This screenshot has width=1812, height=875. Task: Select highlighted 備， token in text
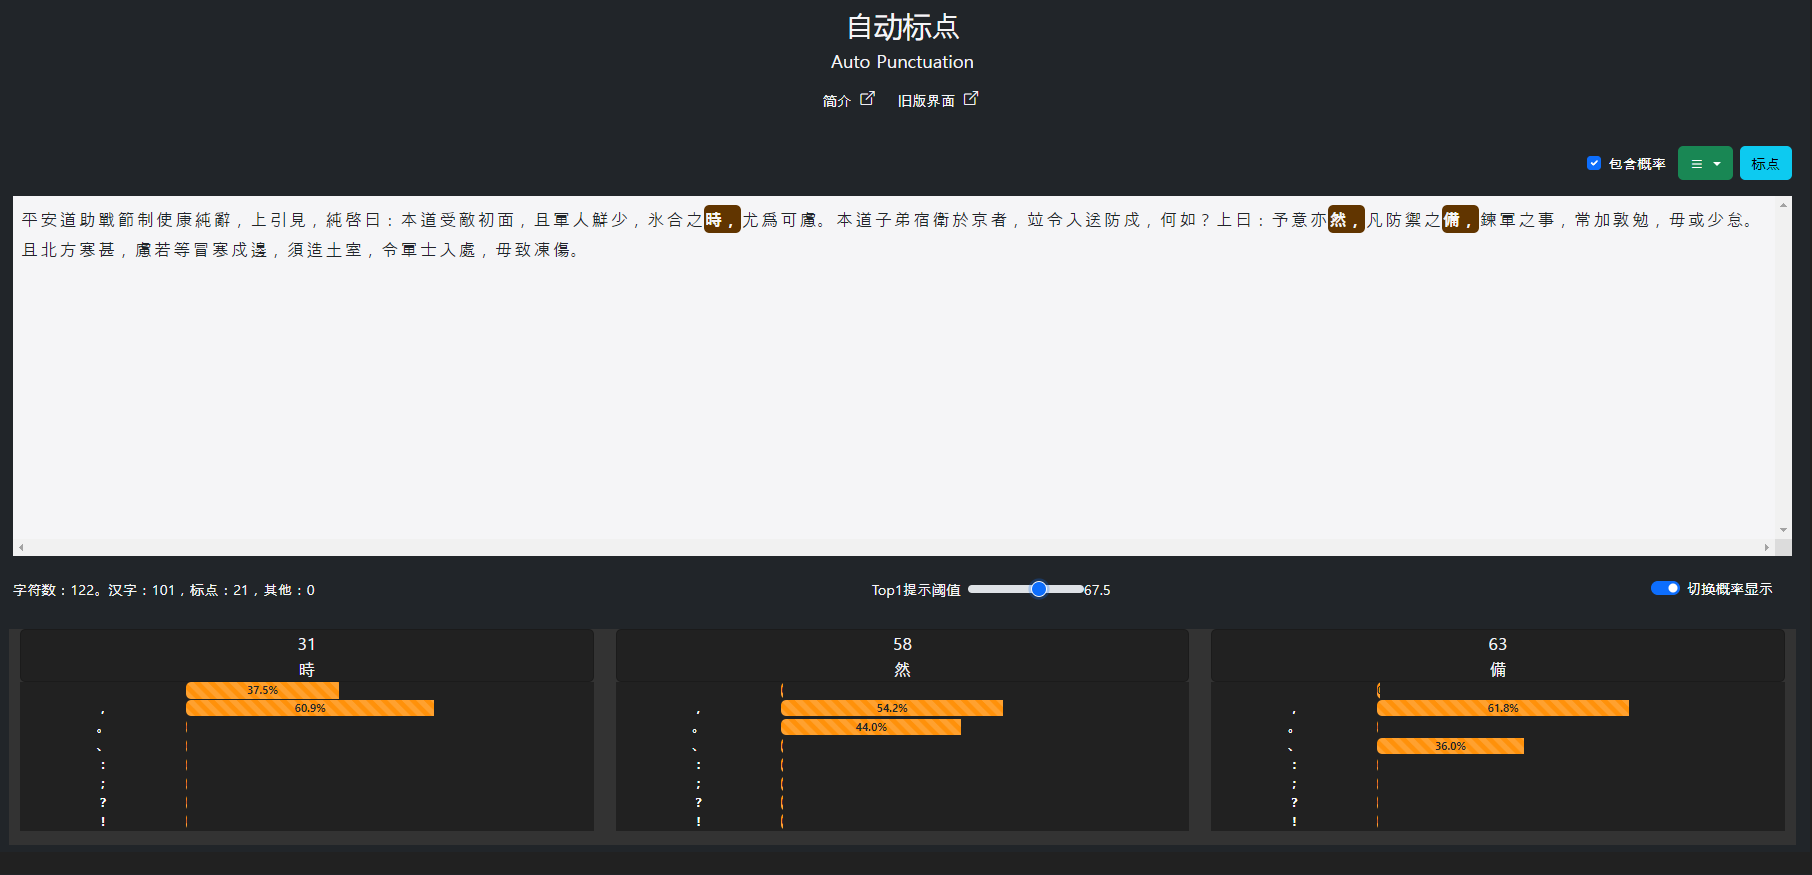1459,220
